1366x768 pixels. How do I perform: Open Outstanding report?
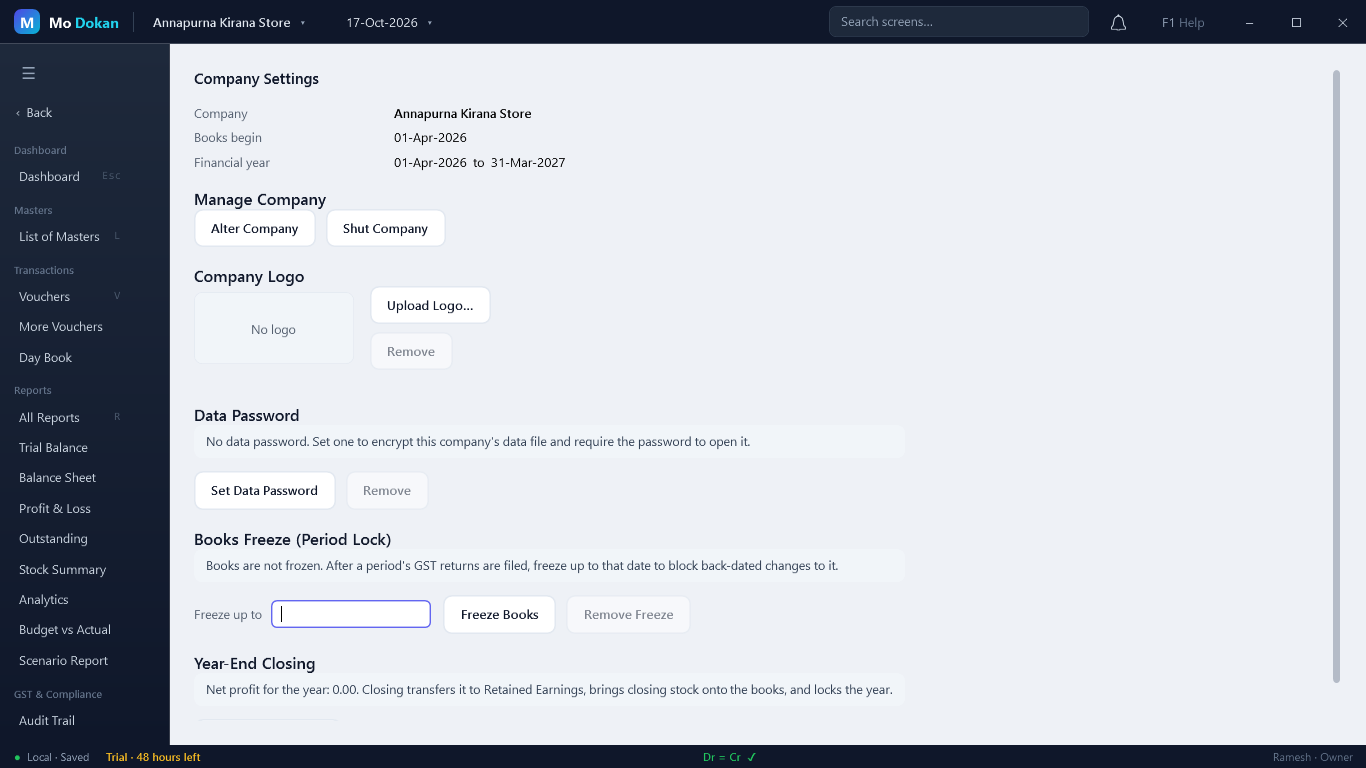(69, 538)
